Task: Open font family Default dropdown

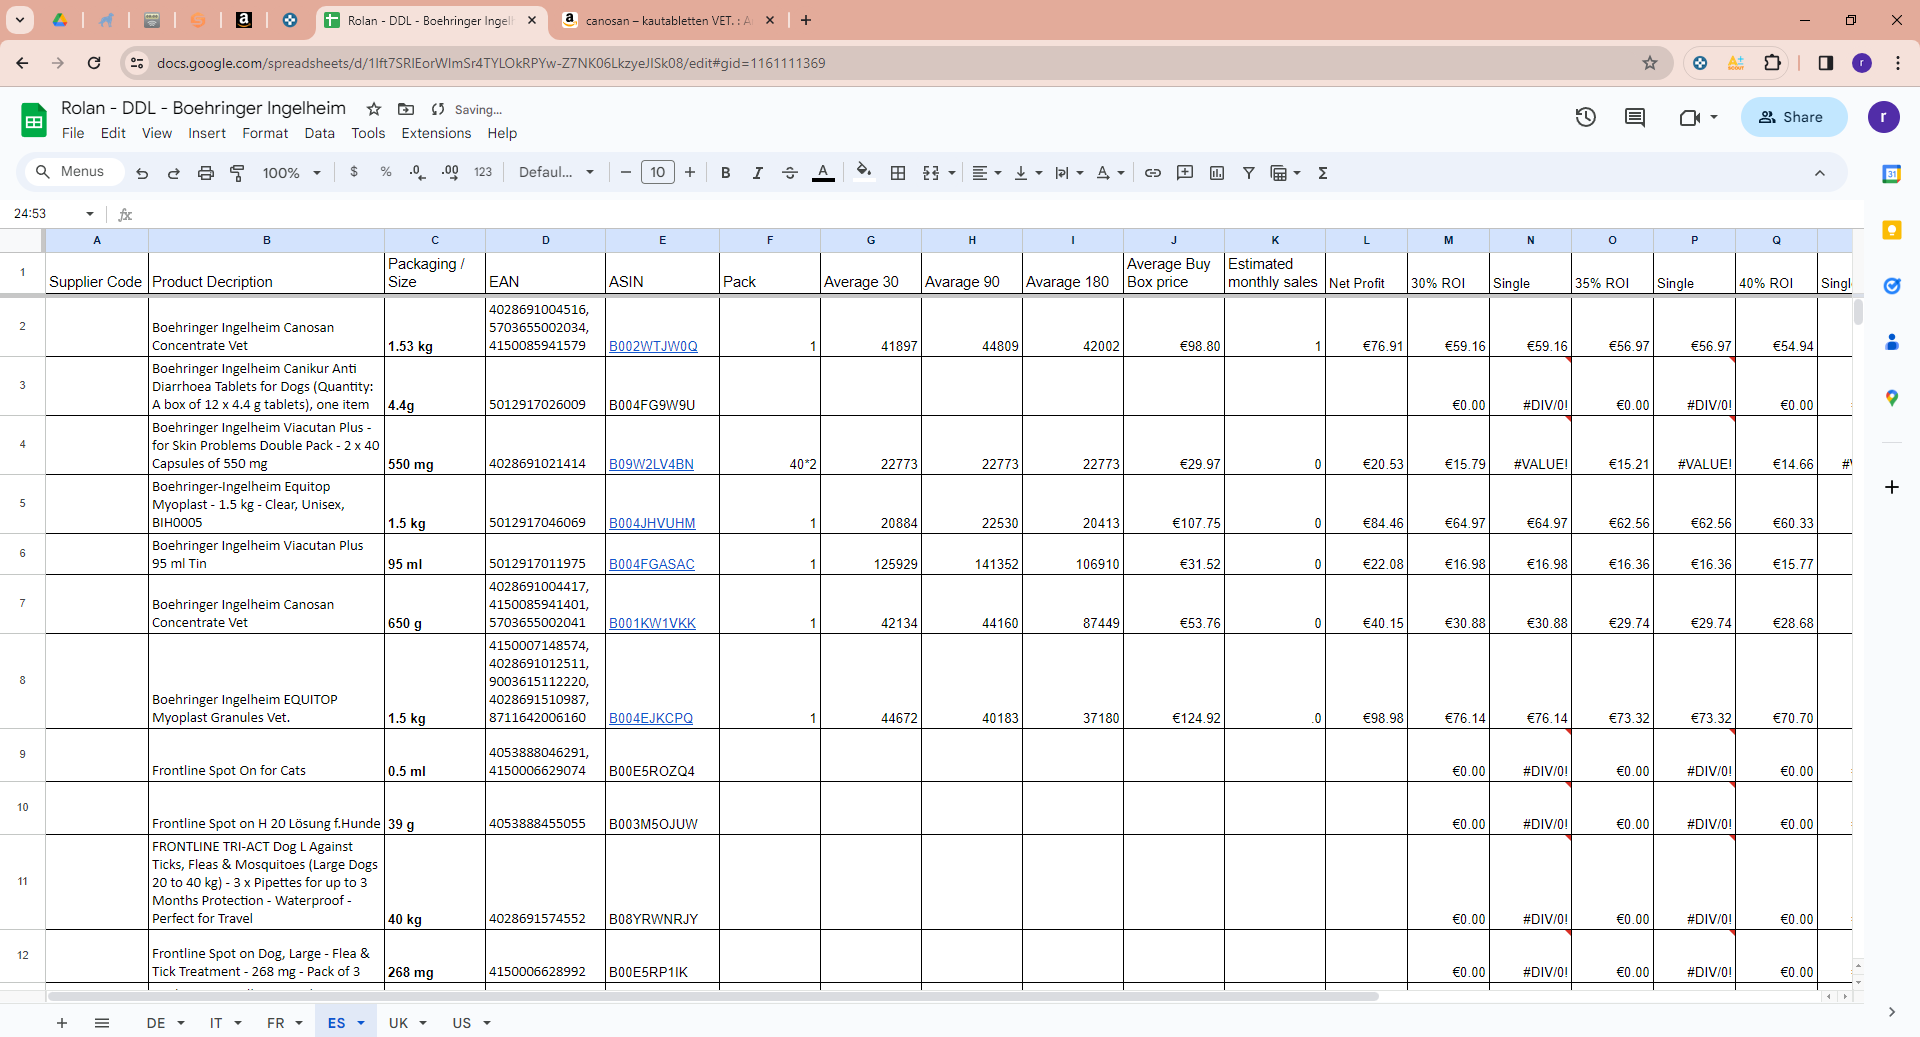Action: click(x=556, y=172)
